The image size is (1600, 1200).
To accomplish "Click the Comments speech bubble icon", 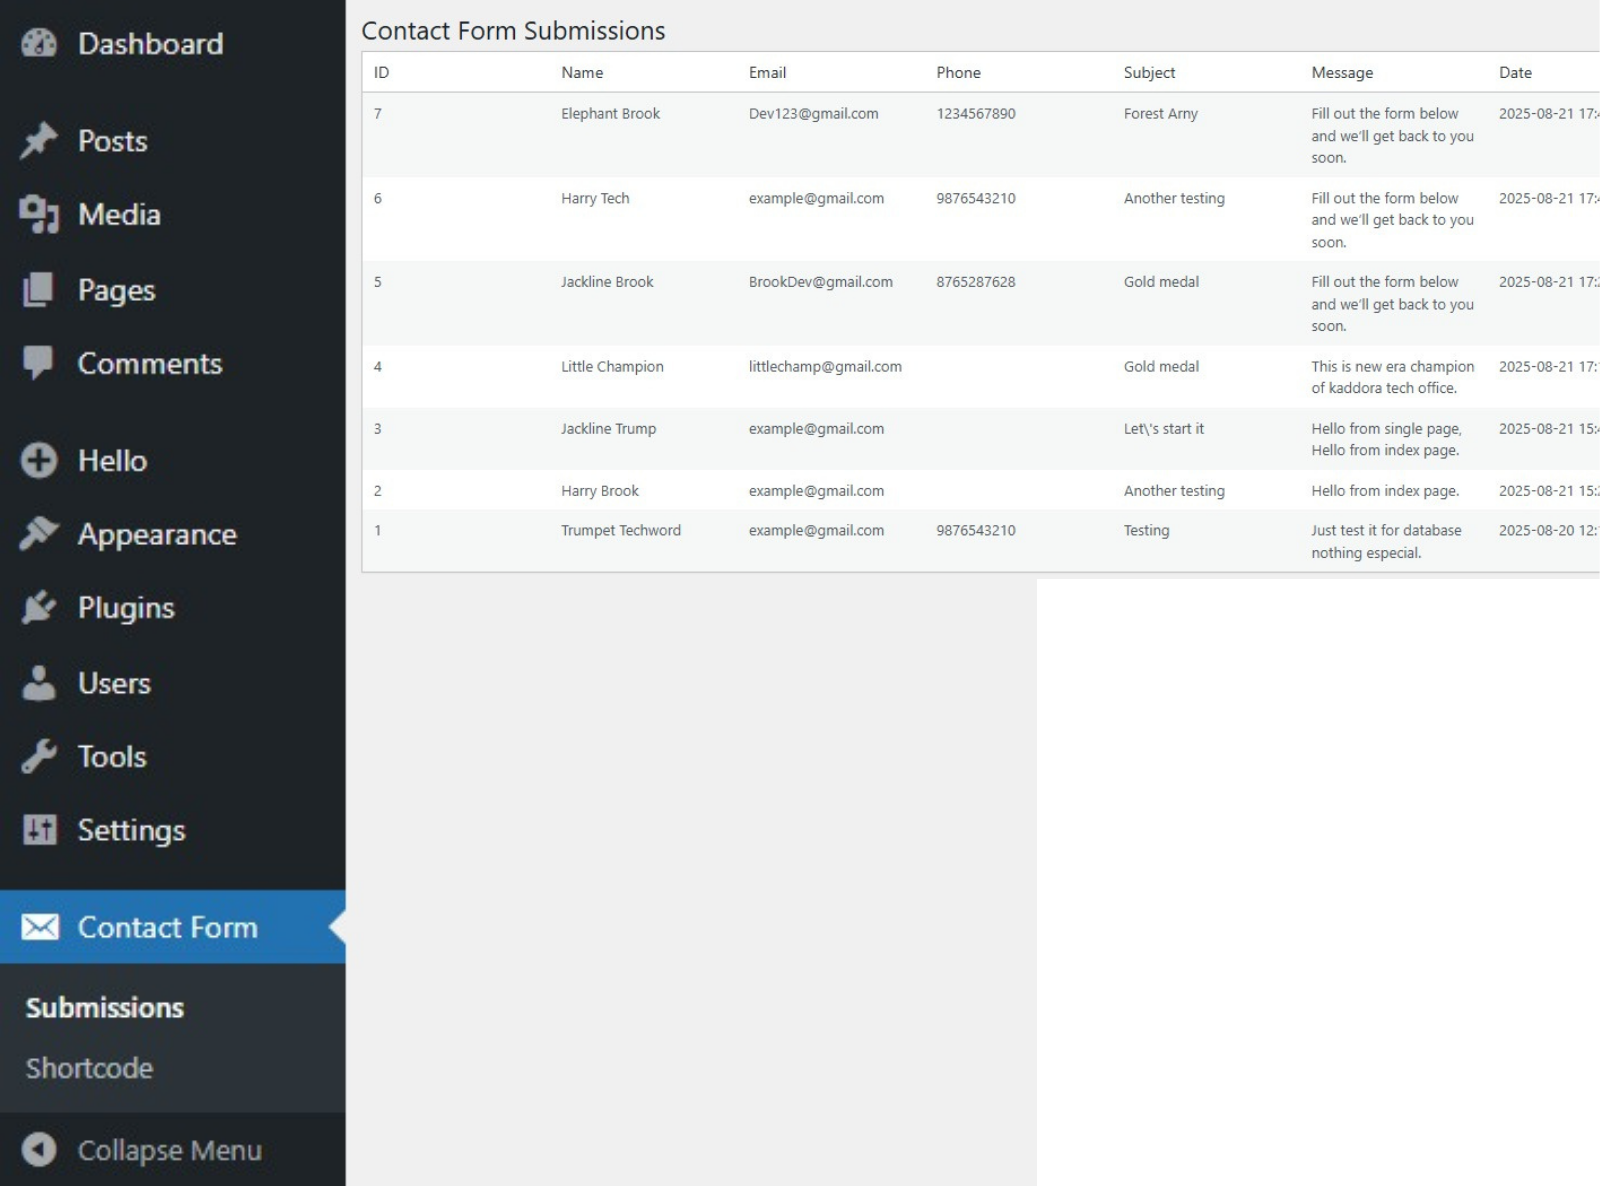I will coord(39,363).
